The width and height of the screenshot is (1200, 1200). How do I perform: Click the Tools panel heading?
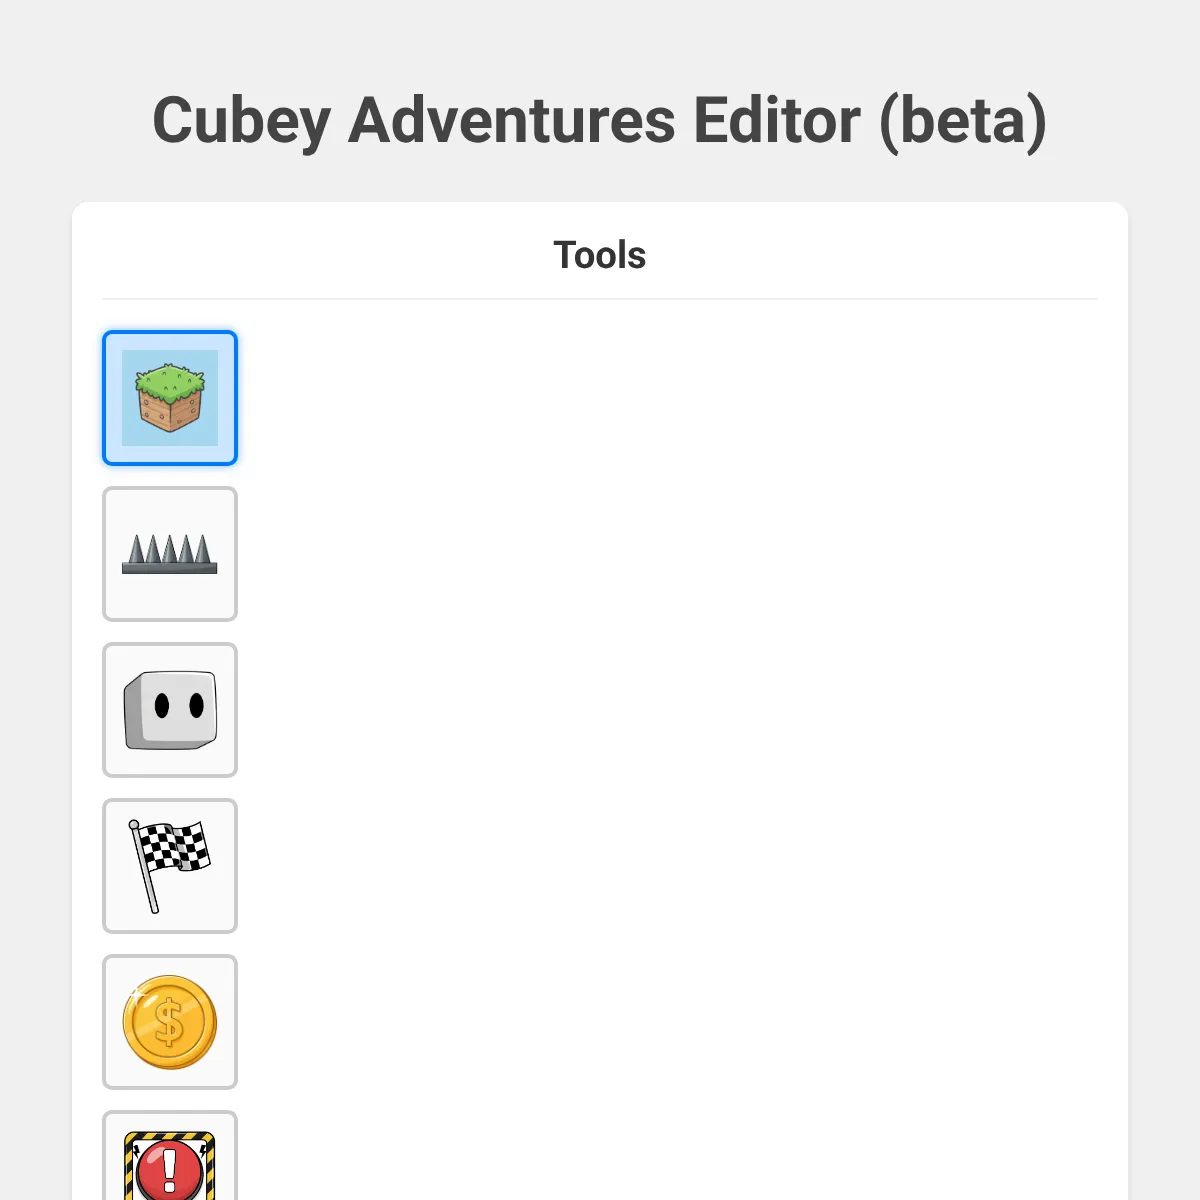point(600,255)
